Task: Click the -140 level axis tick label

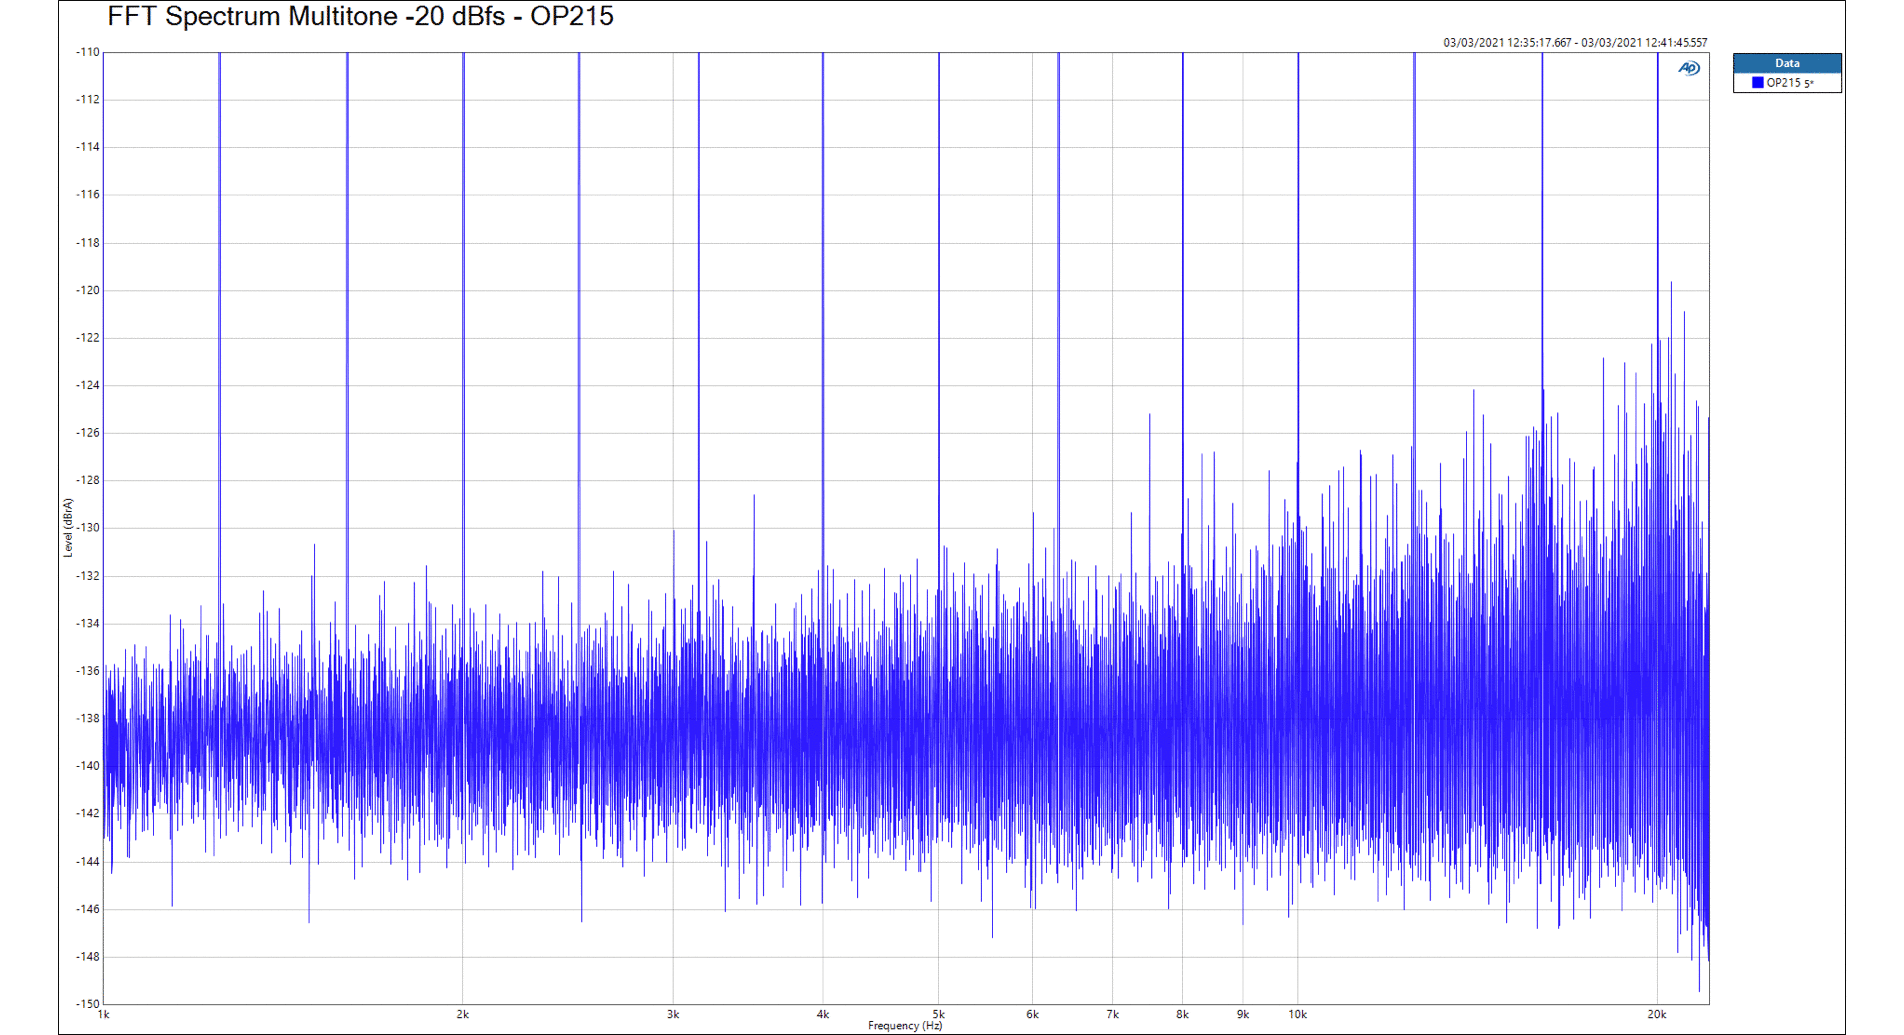Action: [88, 766]
